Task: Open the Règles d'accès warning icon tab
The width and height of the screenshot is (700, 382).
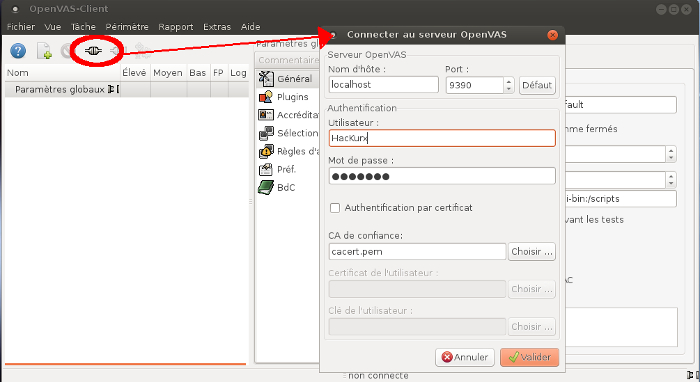Action: click(x=288, y=151)
